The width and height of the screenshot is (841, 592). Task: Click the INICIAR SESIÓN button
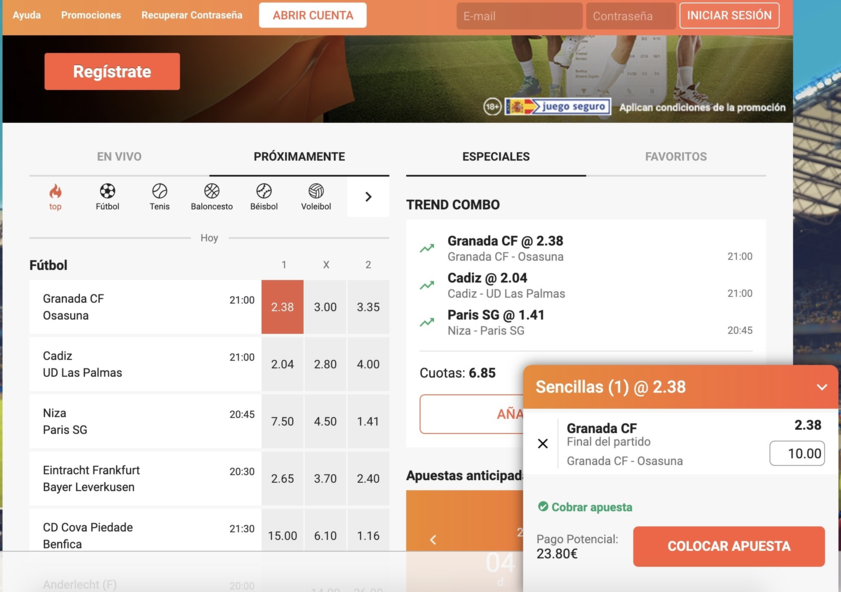point(729,16)
